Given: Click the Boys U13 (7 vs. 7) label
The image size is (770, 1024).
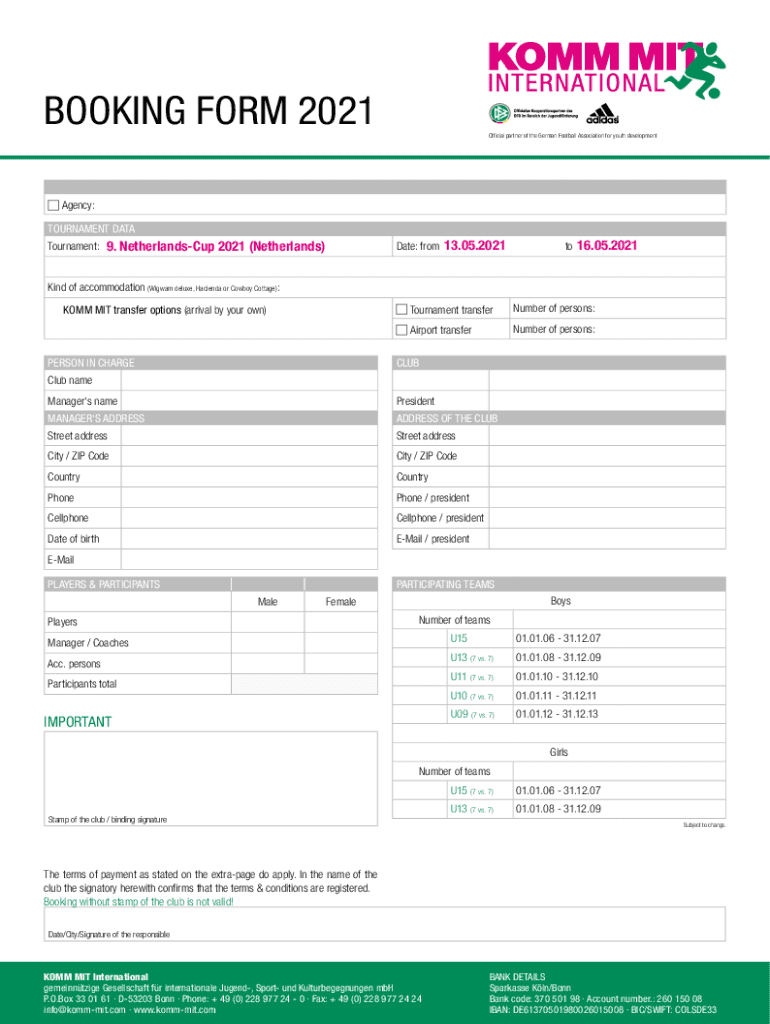Looking at the screenshot, I should pyautogui.click(x=472, y=658).
